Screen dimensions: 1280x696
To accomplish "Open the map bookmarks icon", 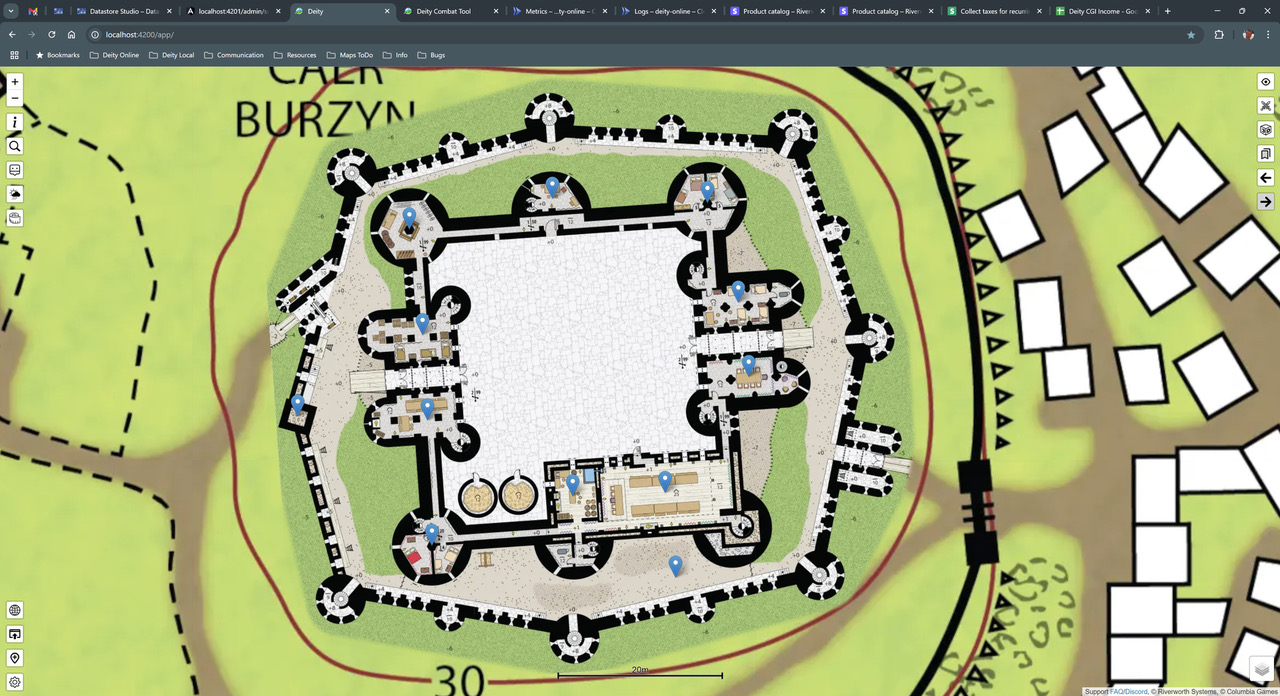I will [x=1265, y=154].
